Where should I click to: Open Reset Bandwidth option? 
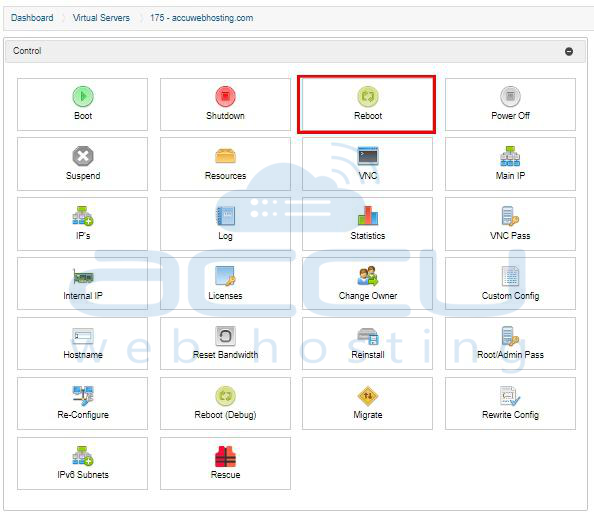click(225, 343)
